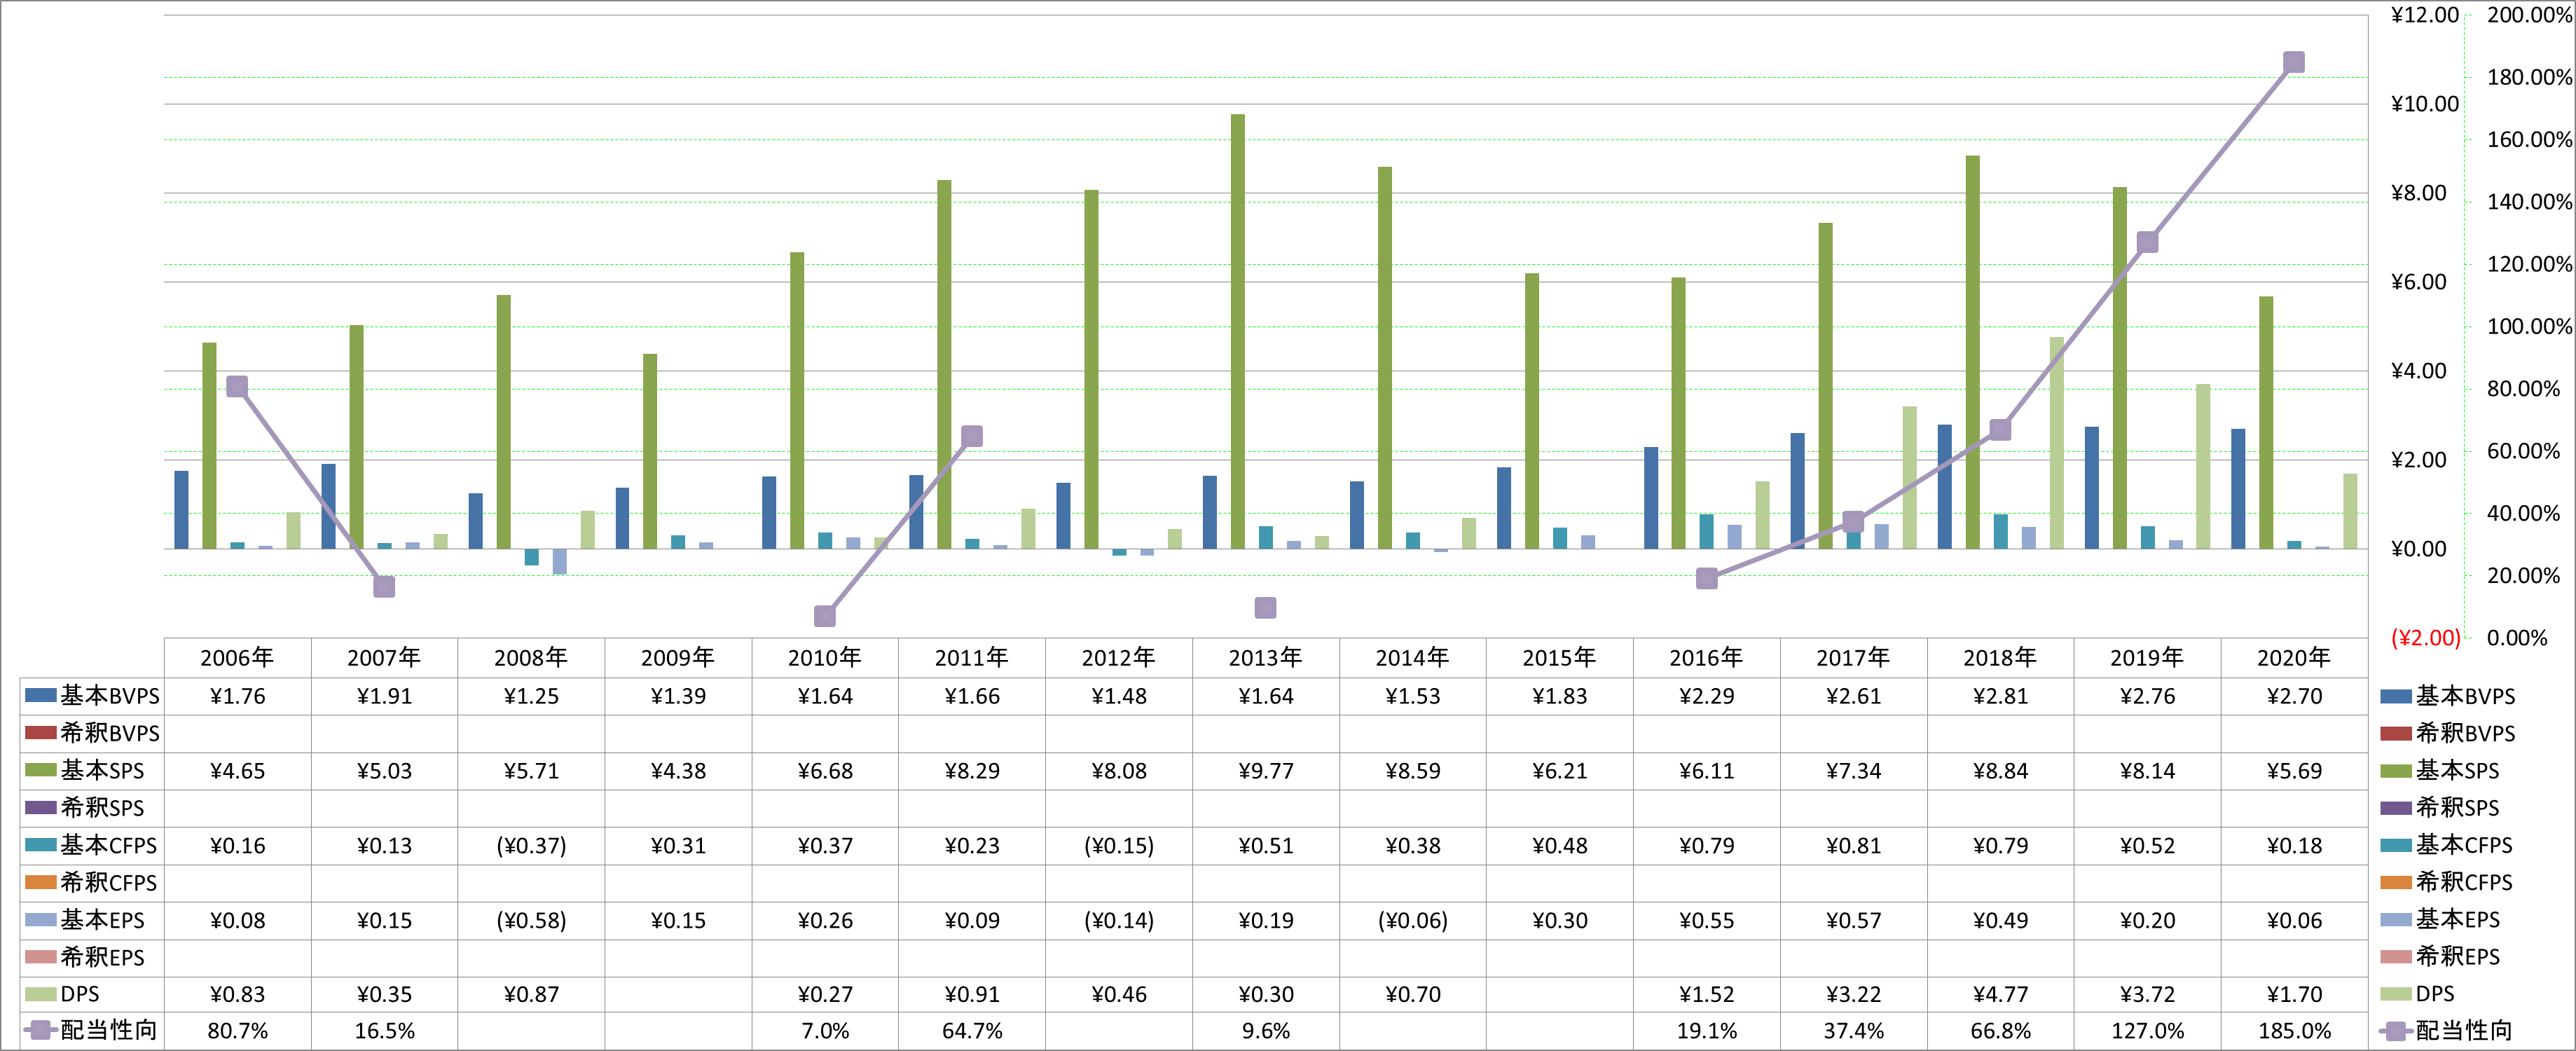Click the 基本BVPS value ¥2.81 for 2018
The image size is (2576, 1051).
[2001, 696]
